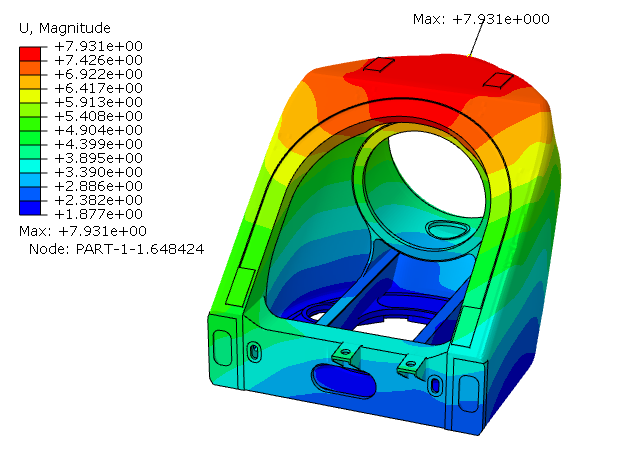
Task: Select the red color band in legend
Action: [x=30, y=54]
